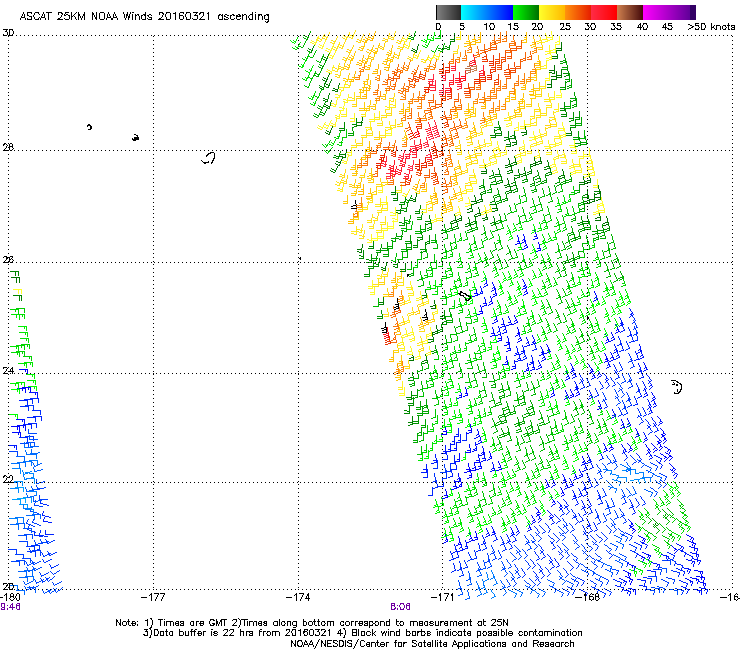Click the magenta 40–45 knots legend swatch
Screen dimensions: 740x650
(656, 12)
